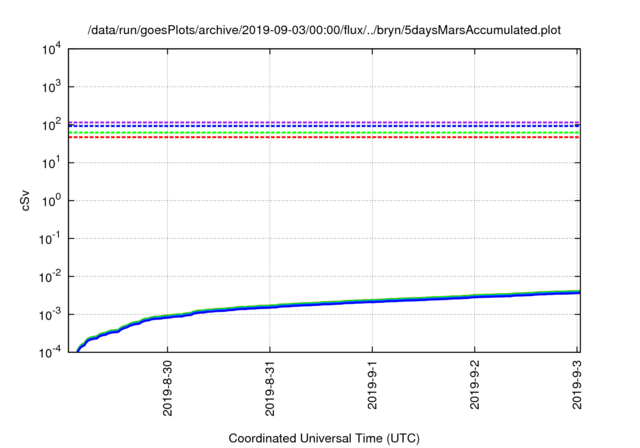Click the 2019-8-31 date tick label
Screen dimensions: 640x448
[270, 388]
